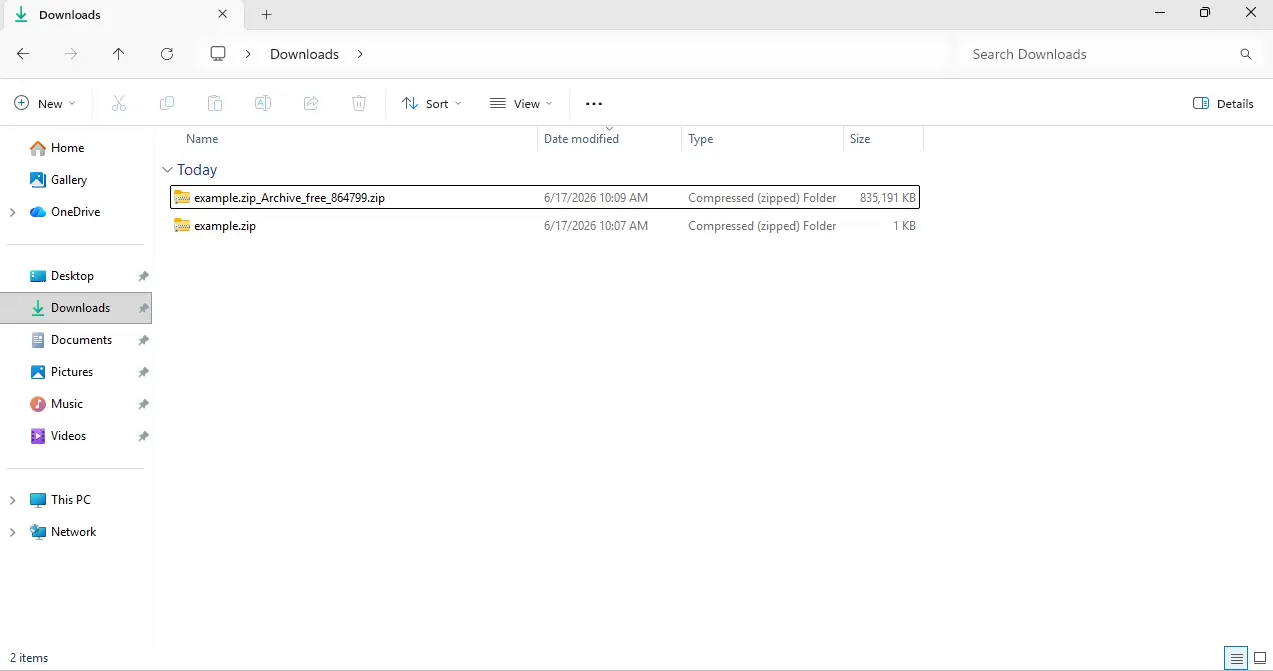This screenshot has width=1273, height=671.
Task: Expand the Network tree node
Action: click(12, 532)
